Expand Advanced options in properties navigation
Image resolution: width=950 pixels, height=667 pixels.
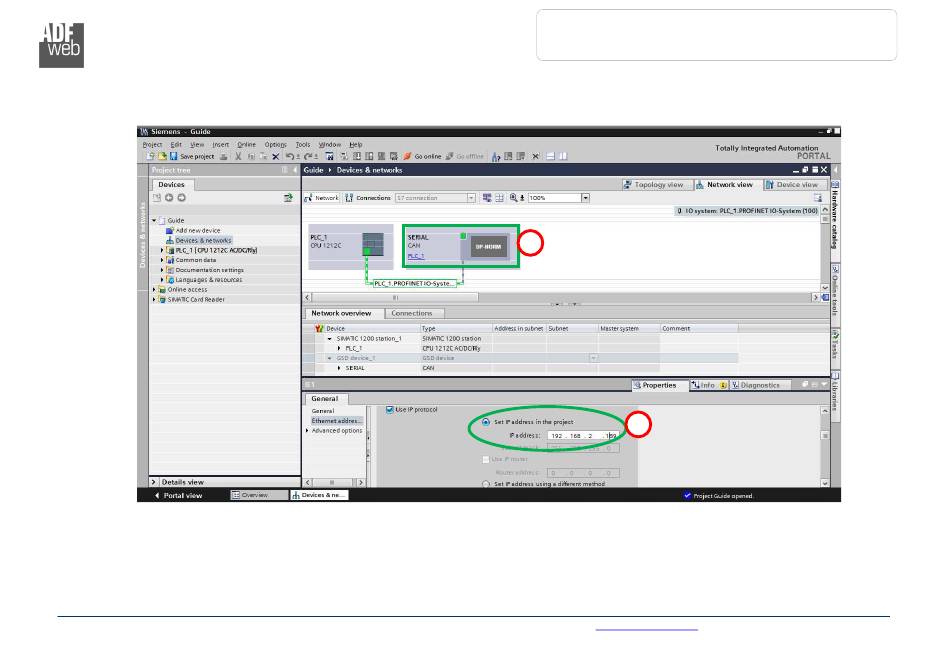[x=307, y=431]
